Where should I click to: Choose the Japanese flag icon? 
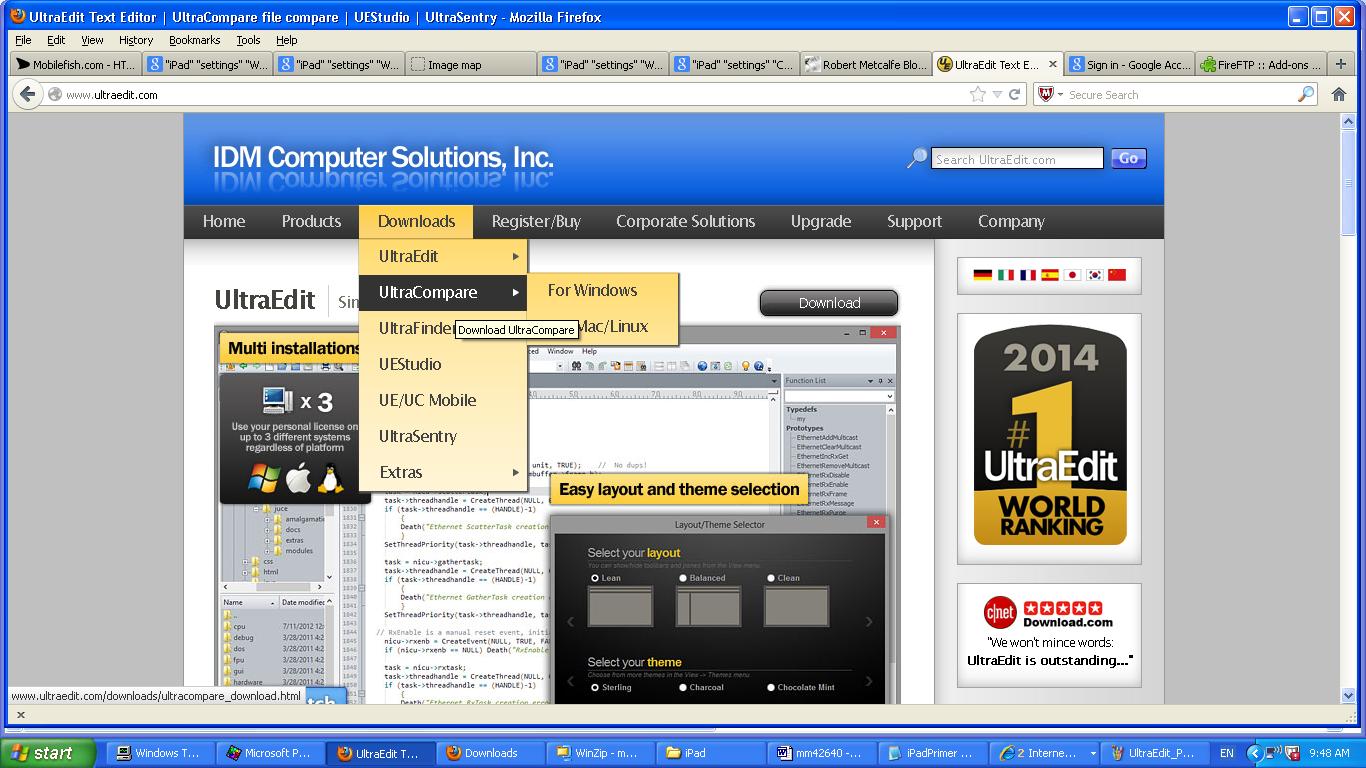1072,275
